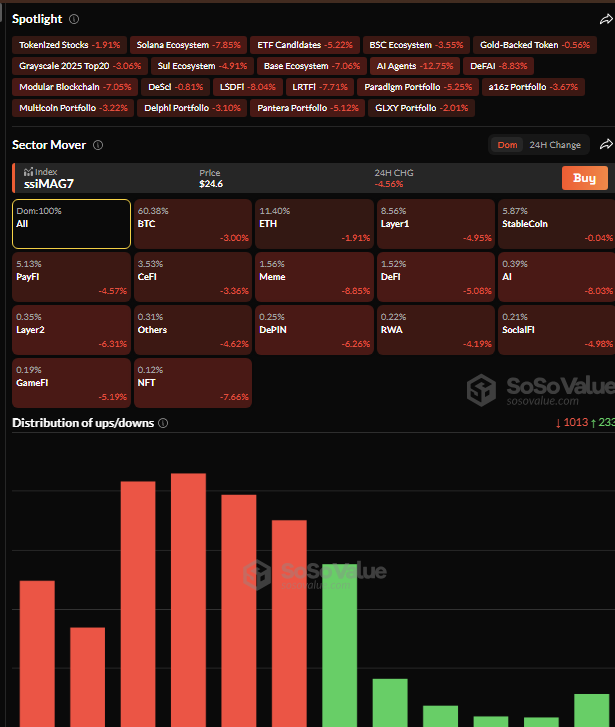Open Grayscale 2025 Top20 tag
This screenshot has width=615, height=727.
pos(80,66)
